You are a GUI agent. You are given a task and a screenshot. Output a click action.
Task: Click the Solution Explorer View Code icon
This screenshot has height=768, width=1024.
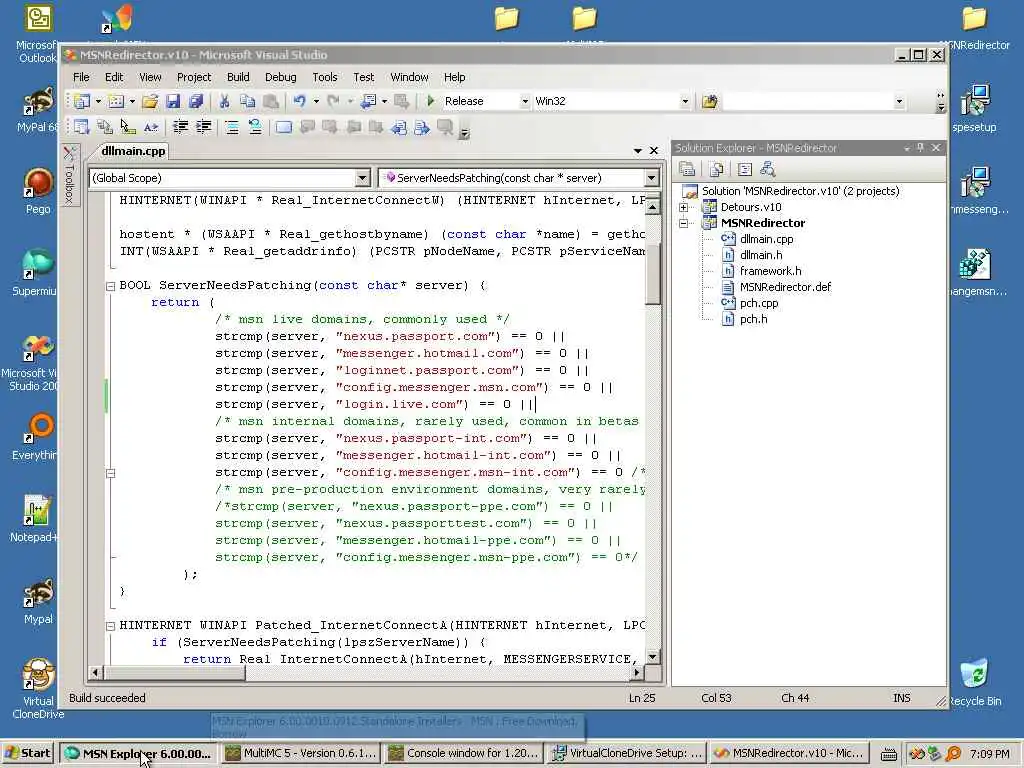click(744, 170)
